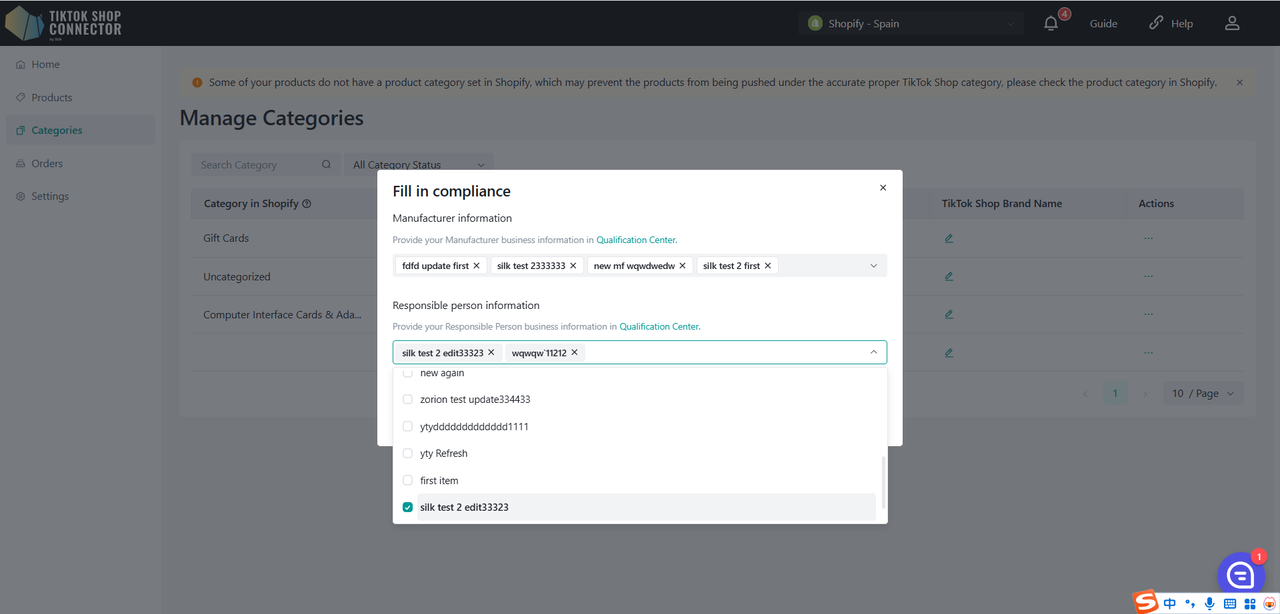Collapse the Responsible person dropdown arrow

click(873, 352)
